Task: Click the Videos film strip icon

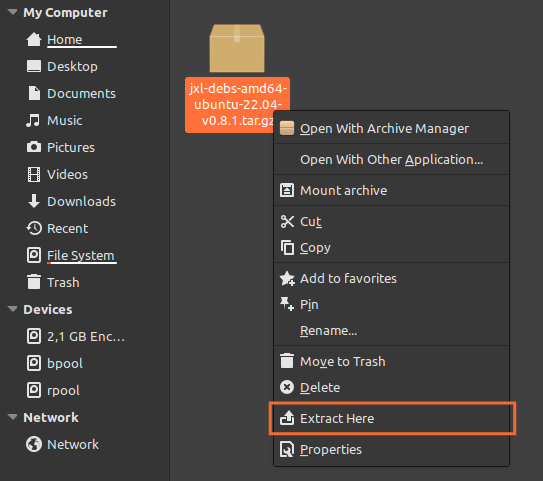Action: click(34, 174)
